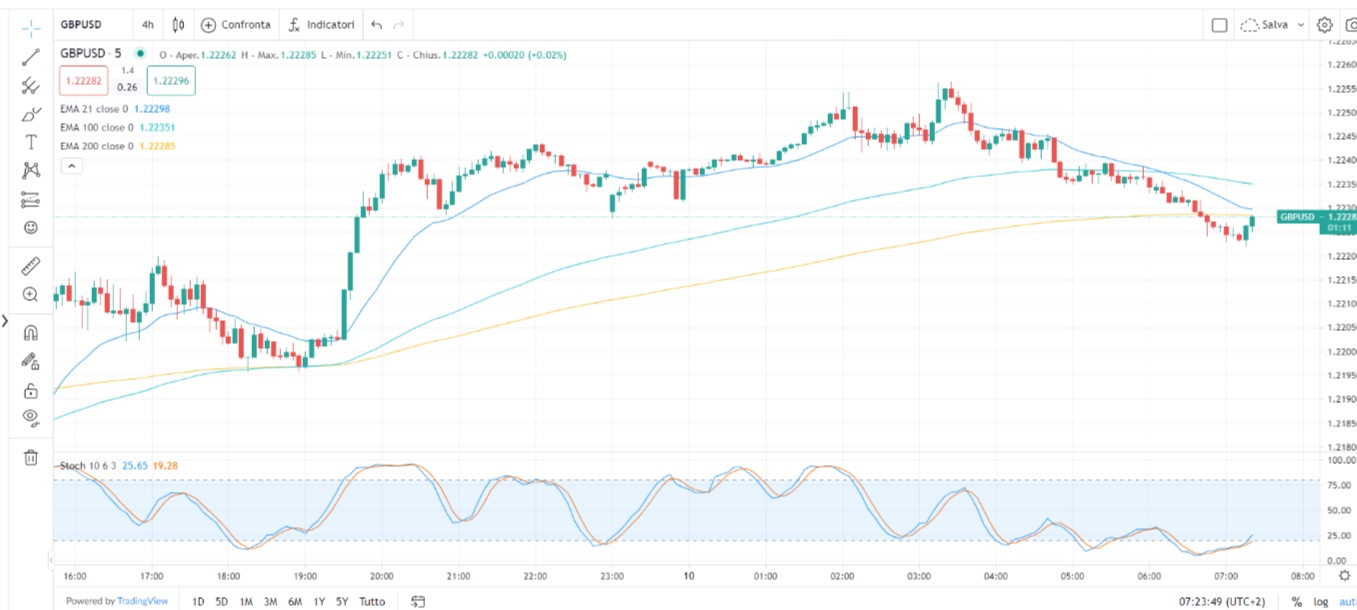Select the 5Y date range
This screenshot has width=1357, height=610.
tap(343, 601)
